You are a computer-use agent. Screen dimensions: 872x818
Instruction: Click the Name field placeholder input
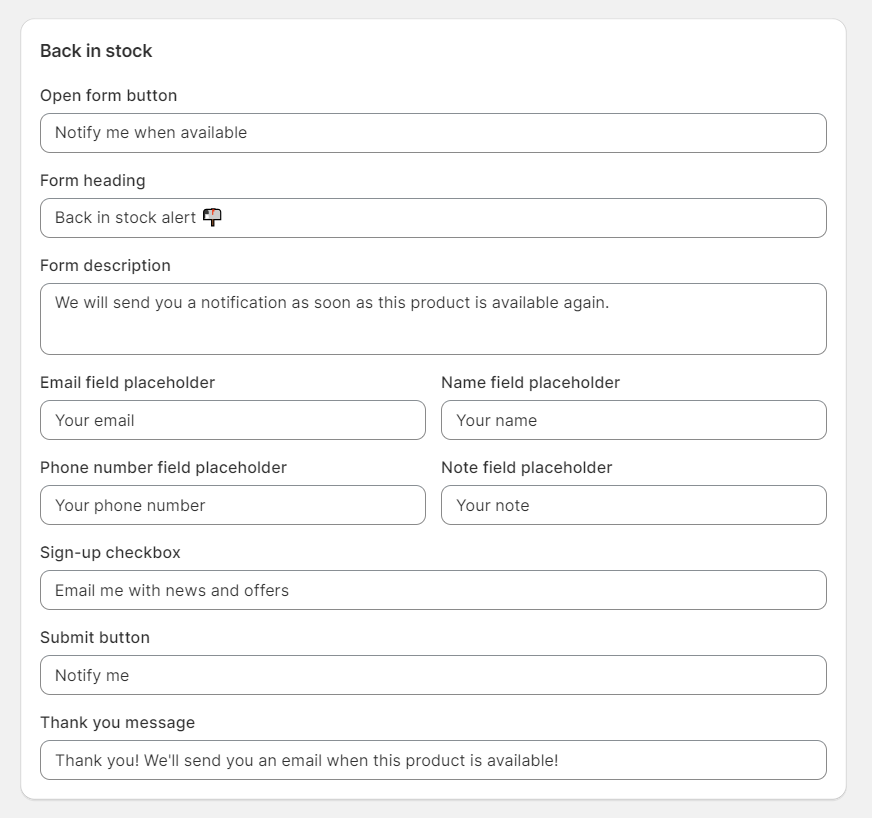(x=634, y=420)
